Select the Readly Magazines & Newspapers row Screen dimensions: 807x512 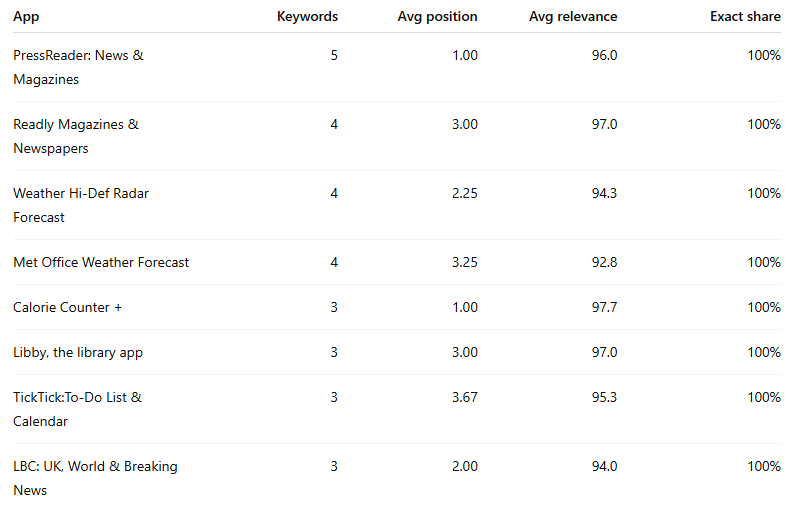tap(397, 136)
